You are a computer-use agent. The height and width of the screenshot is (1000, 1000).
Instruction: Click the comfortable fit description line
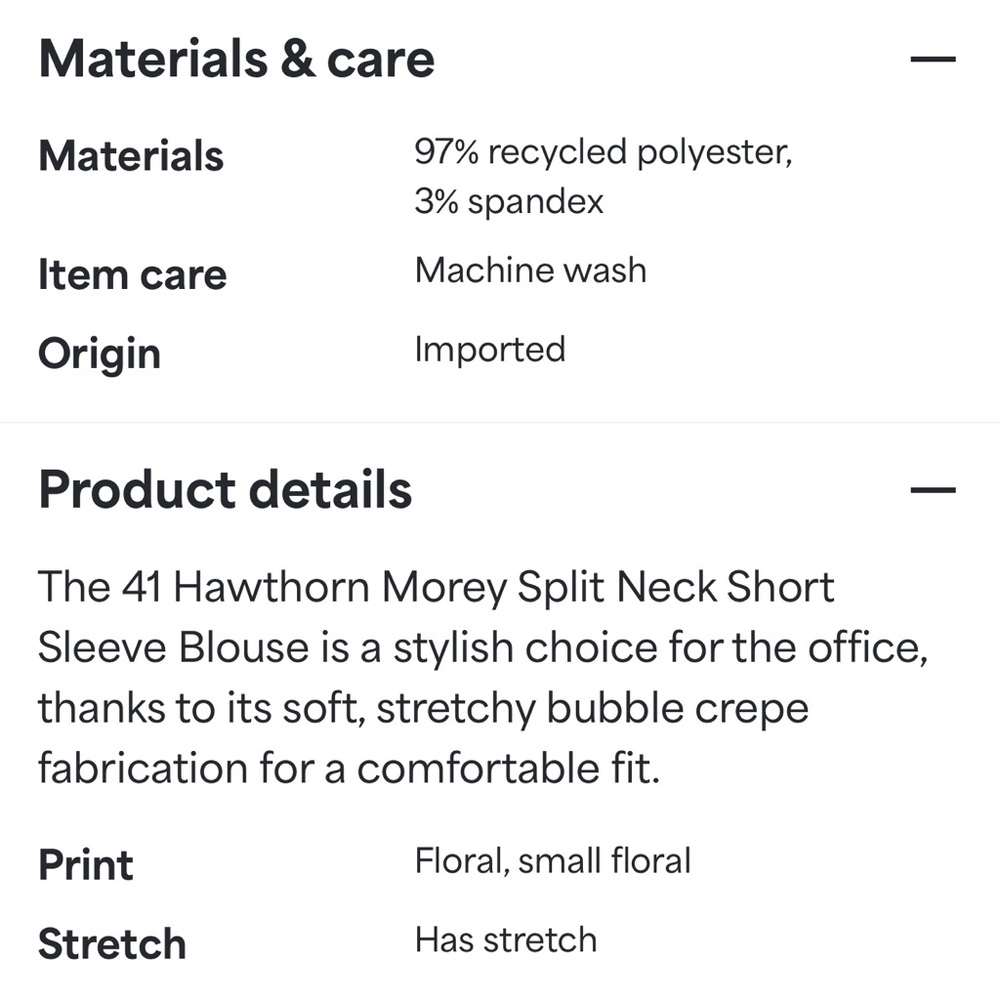tap(349, 768)
